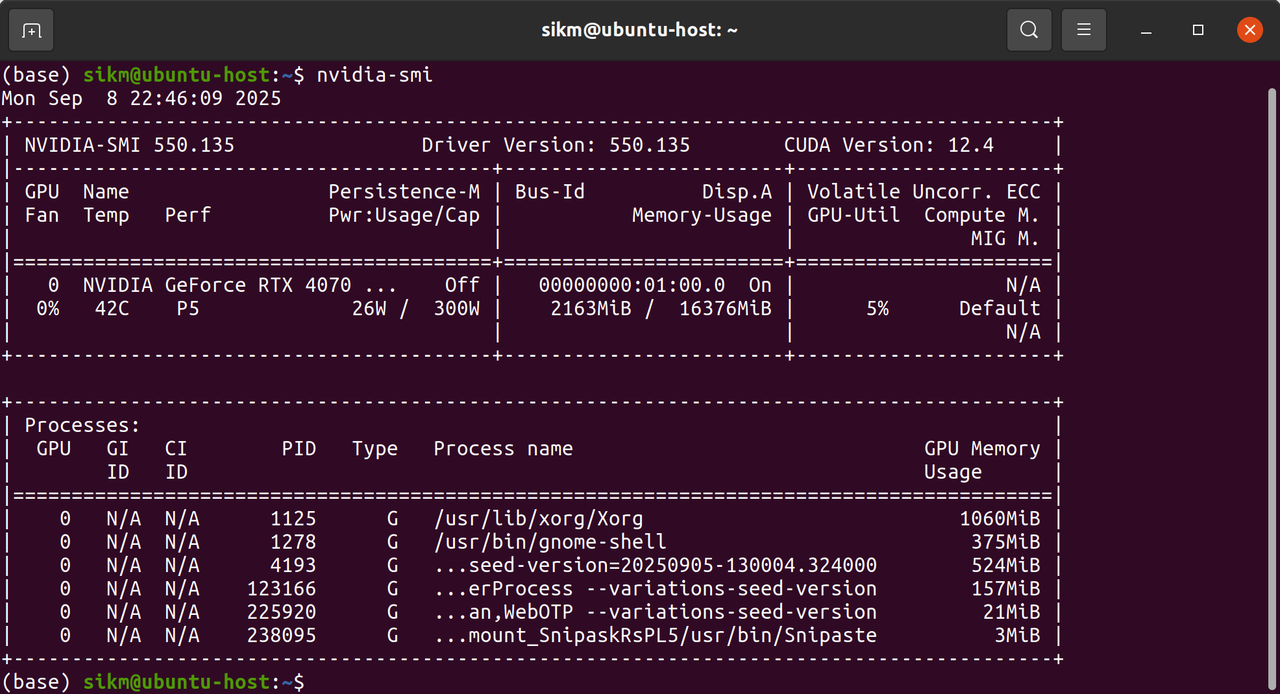The image size is (1280, 694).
Task: Open the terminal search
Action: click(x=1029, y=30)
